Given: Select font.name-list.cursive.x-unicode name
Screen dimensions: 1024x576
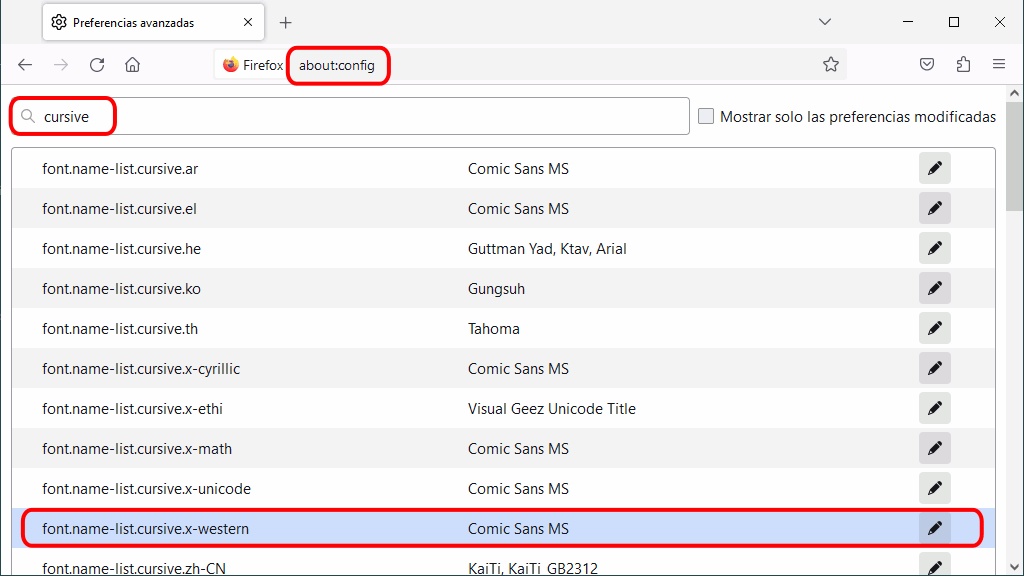Looking at the screenshot, I should tap(146, 488).
